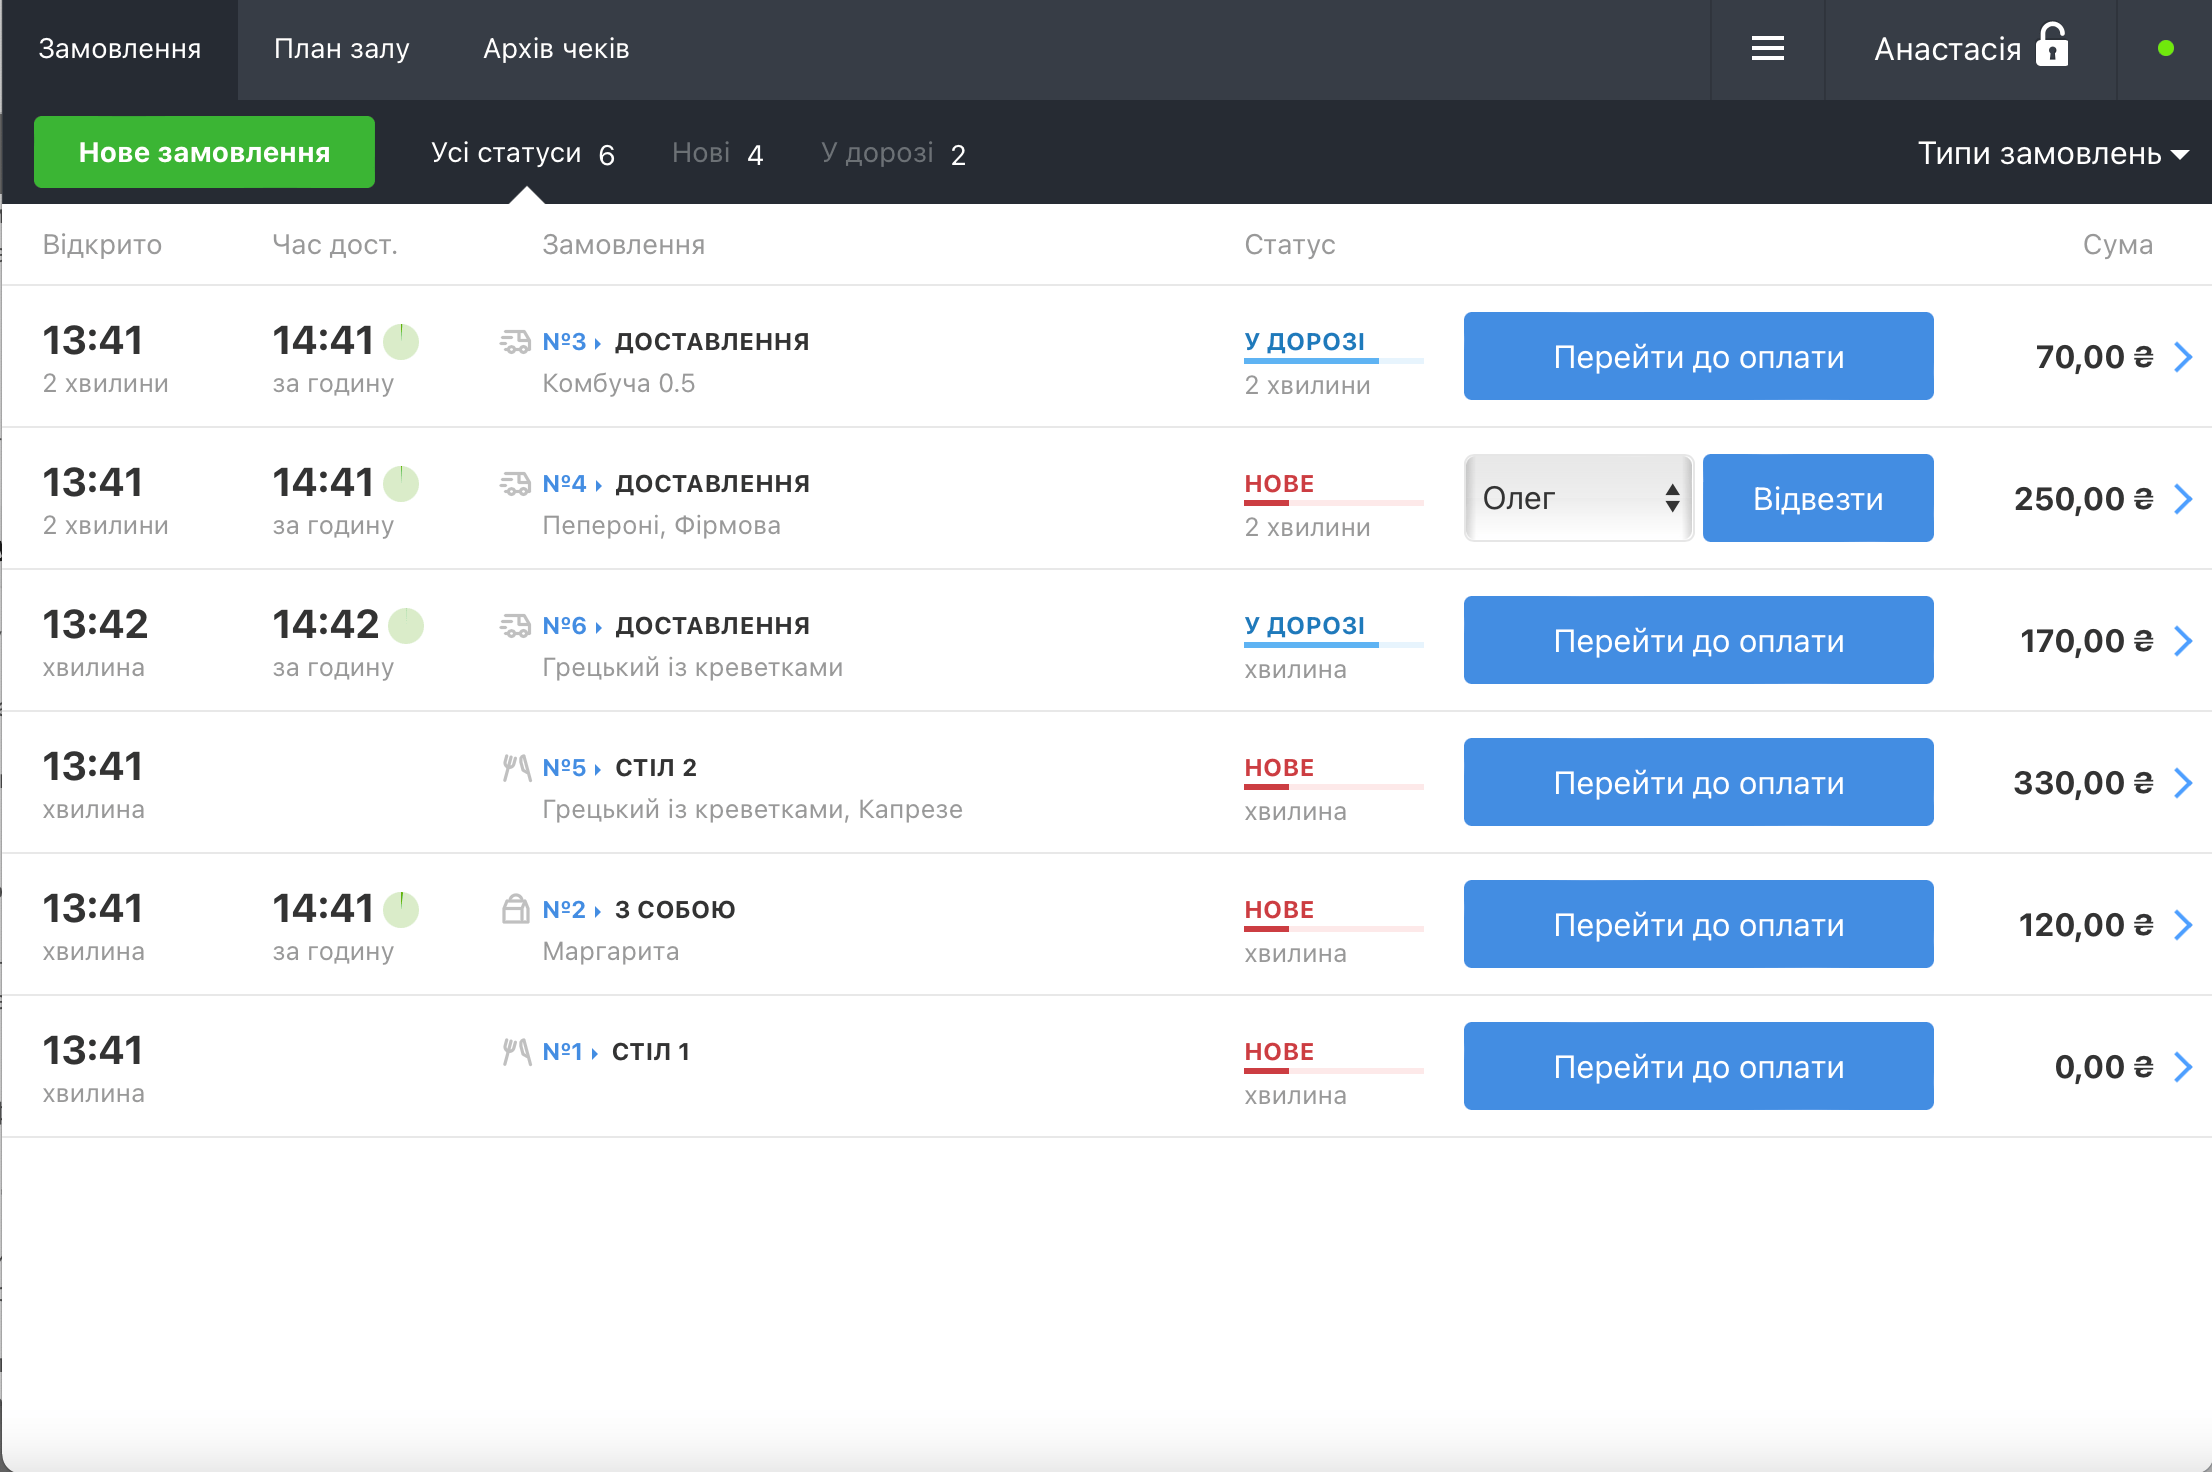Open details arrow for 250,00 ₴ order
Image resolution: width=2212 pixels, height=1472 pixels.
pos(2183,499)
